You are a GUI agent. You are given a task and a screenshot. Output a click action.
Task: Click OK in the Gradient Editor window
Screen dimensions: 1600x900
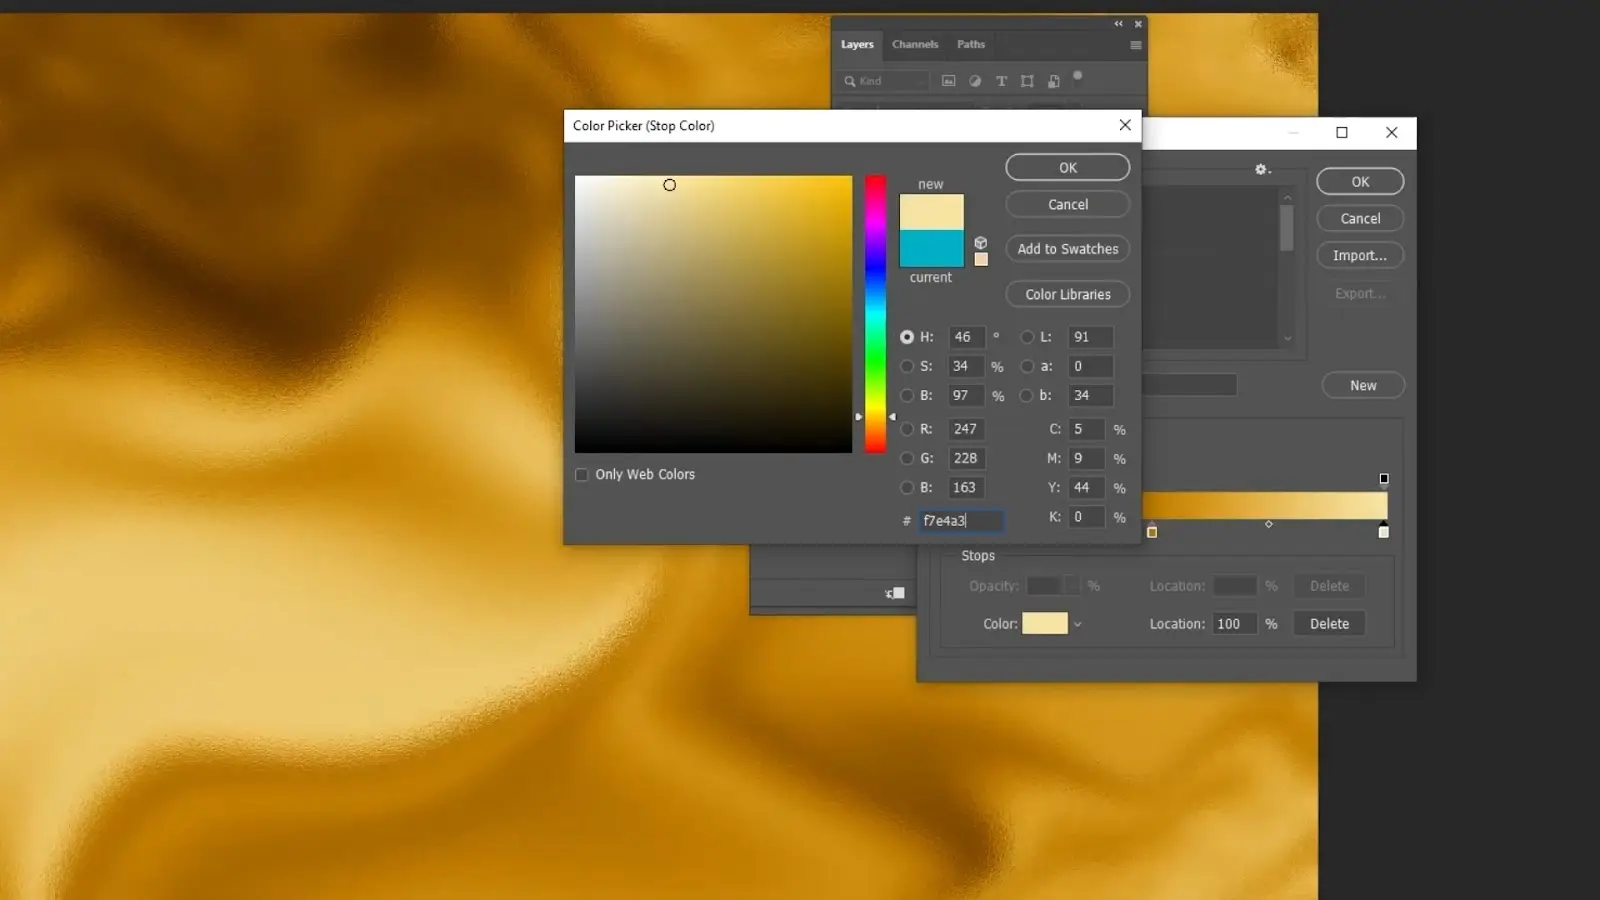1360,181
